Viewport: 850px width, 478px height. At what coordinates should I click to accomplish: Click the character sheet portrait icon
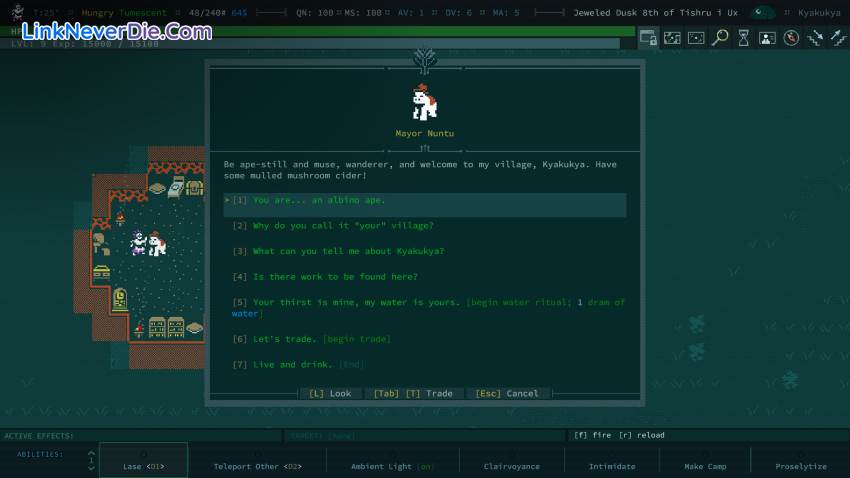pyautogui.click(x=767, y=38)
